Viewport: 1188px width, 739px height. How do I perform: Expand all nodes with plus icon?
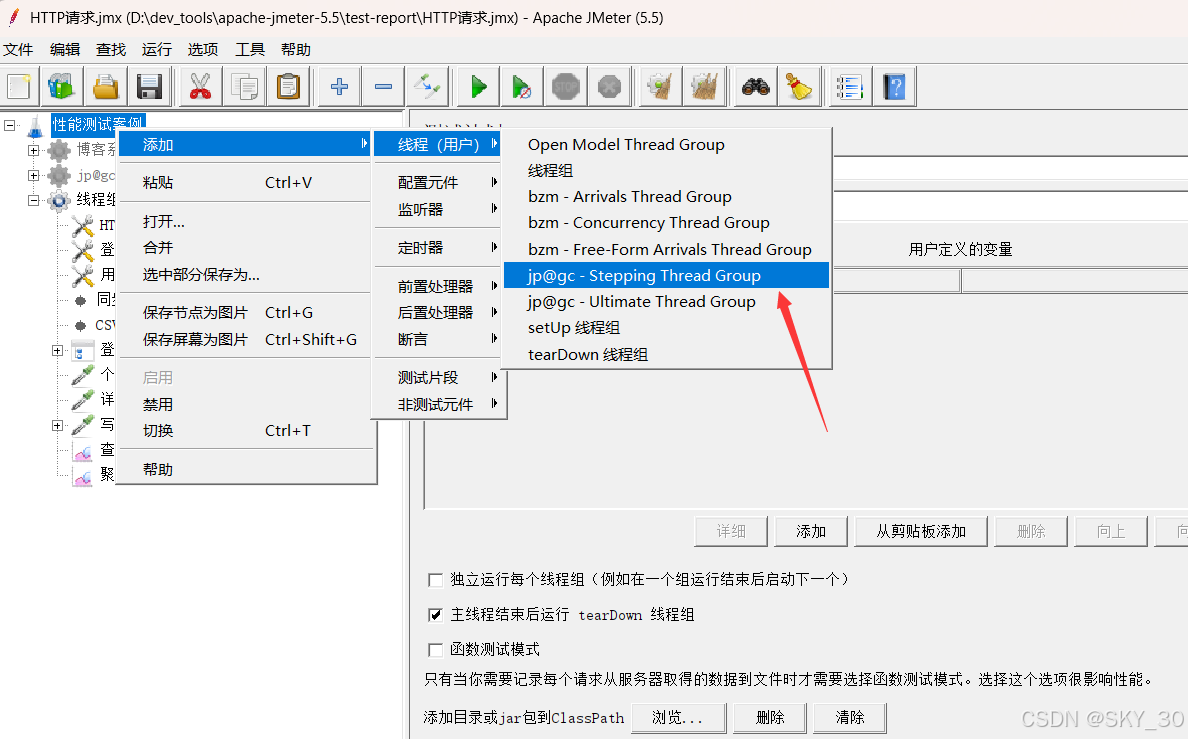point(339,86)
